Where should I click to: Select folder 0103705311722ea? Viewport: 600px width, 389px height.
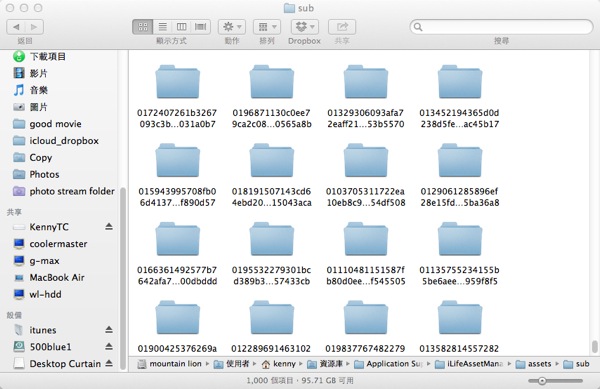click(366, 161)
